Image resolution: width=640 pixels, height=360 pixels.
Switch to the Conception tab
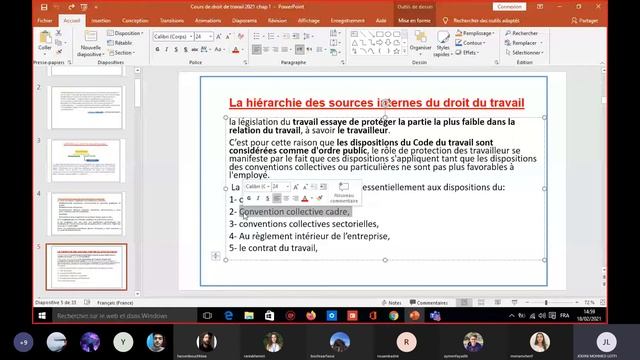tap(135, 20)
